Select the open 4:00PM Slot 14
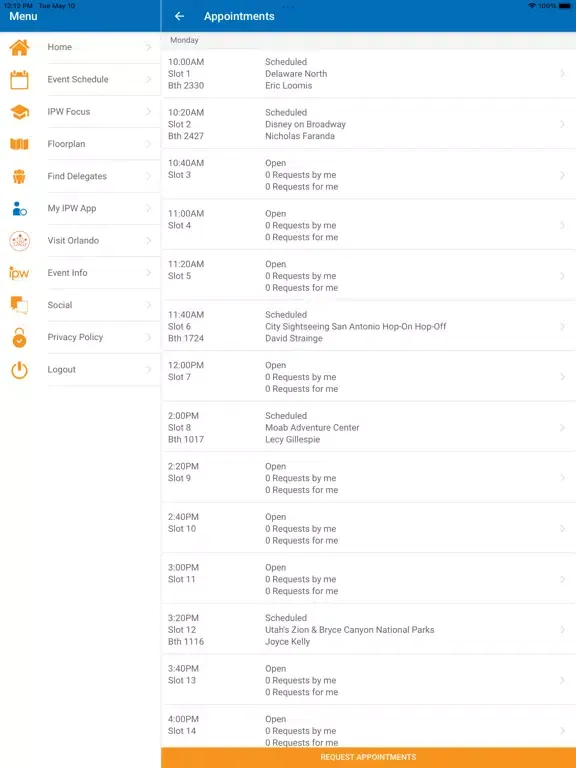This screenshot has width=576, height=768. pyautogui.click(x=368, y=727)
